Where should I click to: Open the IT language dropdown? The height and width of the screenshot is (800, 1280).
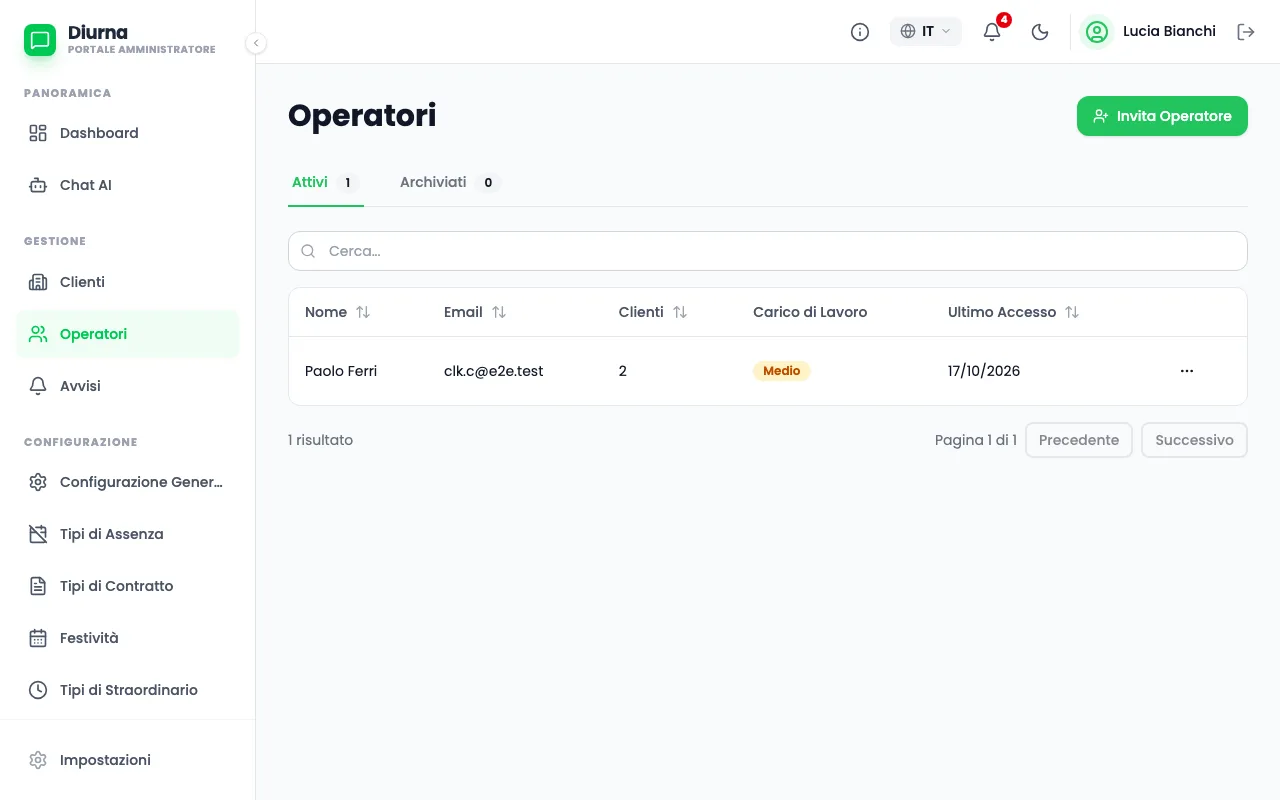pyautogui.click(x=926, y=32)
